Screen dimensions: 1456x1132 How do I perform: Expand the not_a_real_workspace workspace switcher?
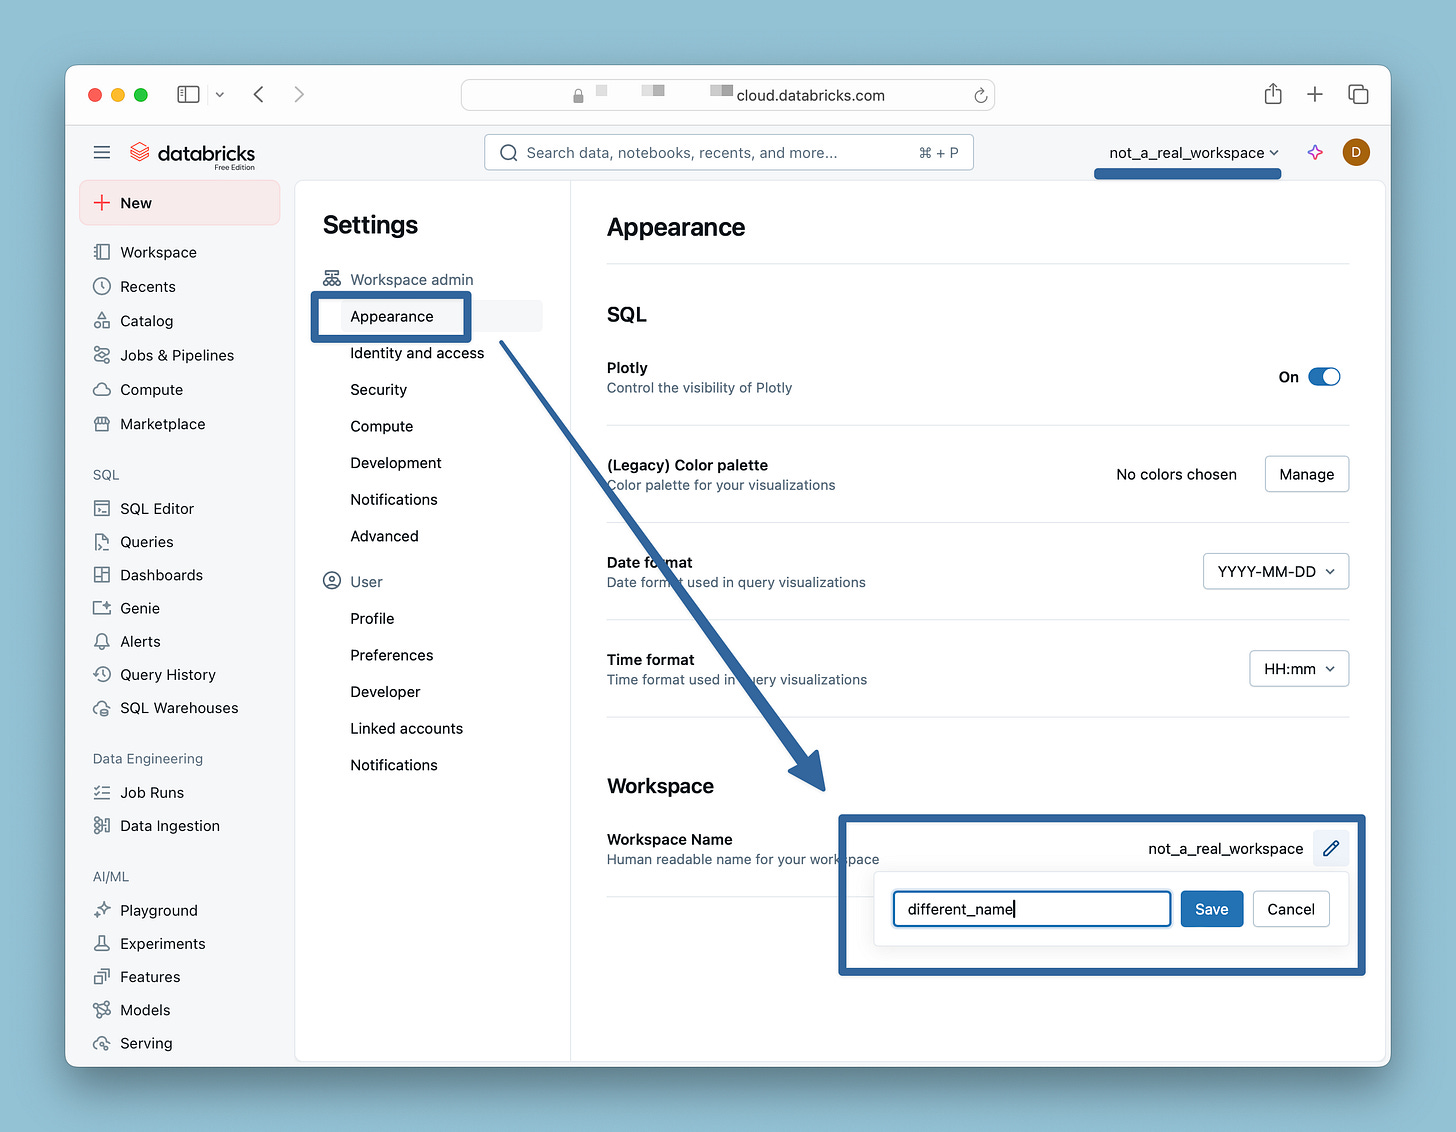(1194, 153)
